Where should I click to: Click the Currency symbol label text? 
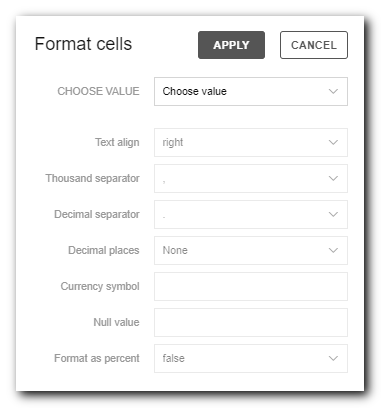tap(100, 287)
